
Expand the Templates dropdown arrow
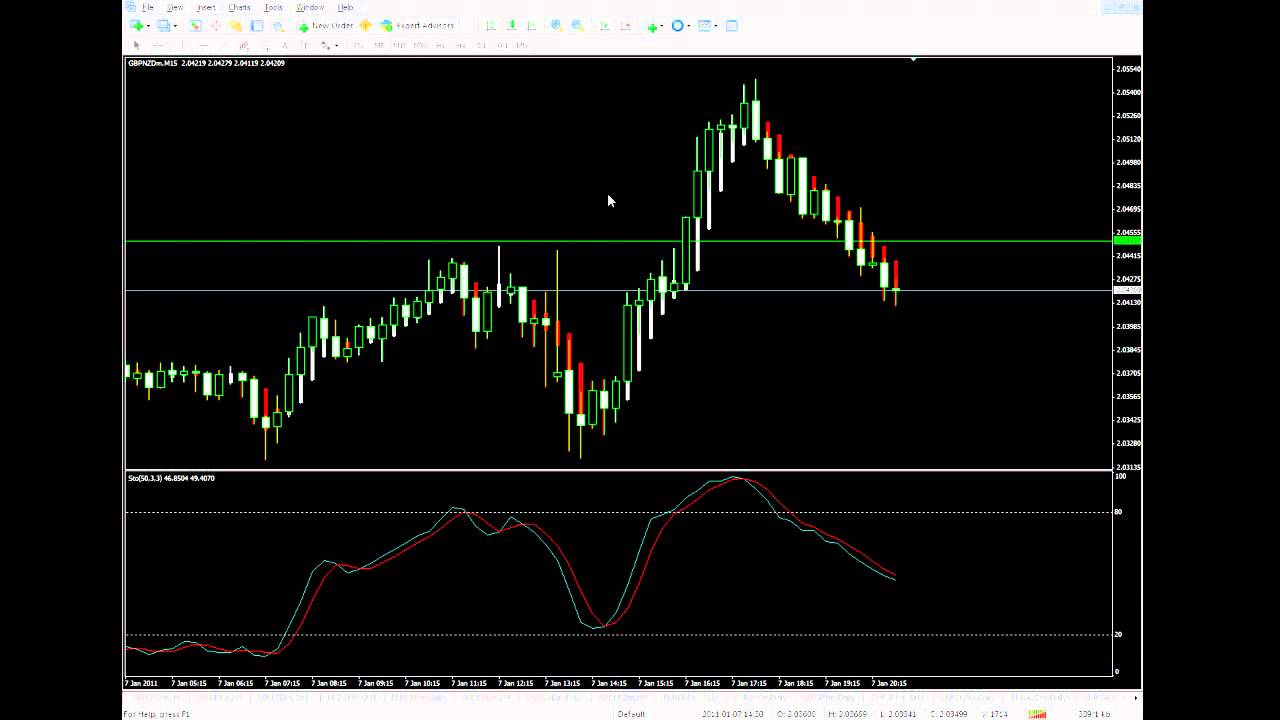[715, 25]
